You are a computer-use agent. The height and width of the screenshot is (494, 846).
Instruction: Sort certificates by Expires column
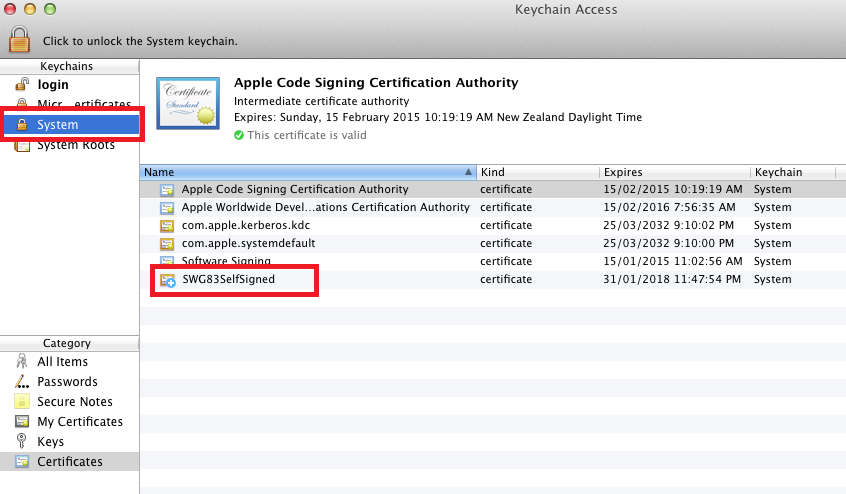click(673, 172)
